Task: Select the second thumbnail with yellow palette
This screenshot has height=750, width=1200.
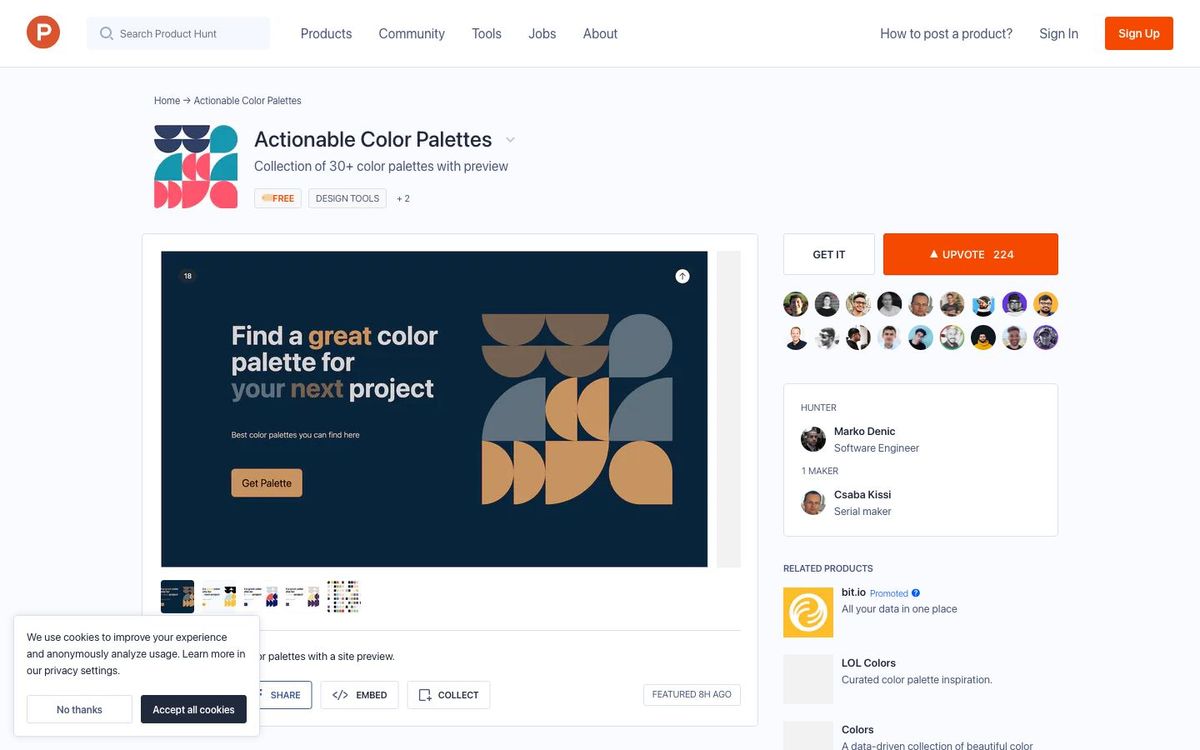Action: click(219, 596)
